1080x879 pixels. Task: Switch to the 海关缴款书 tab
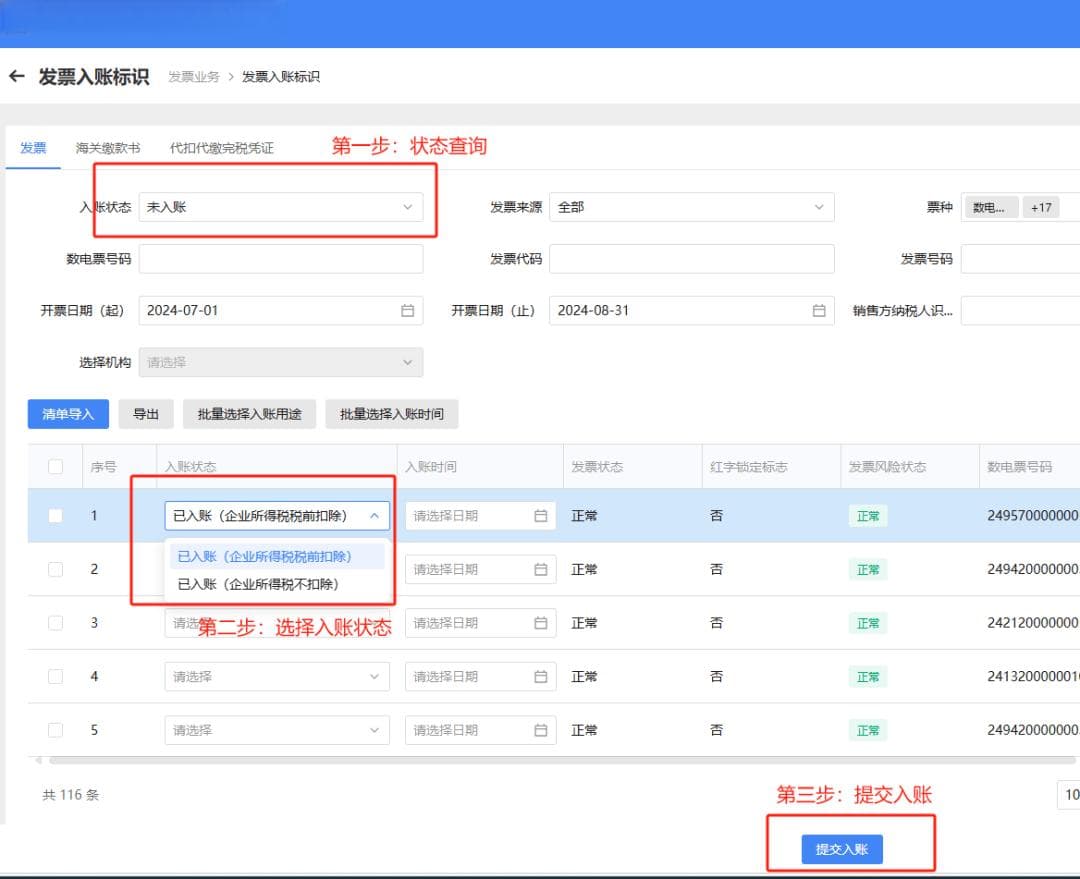pos(108,148)
